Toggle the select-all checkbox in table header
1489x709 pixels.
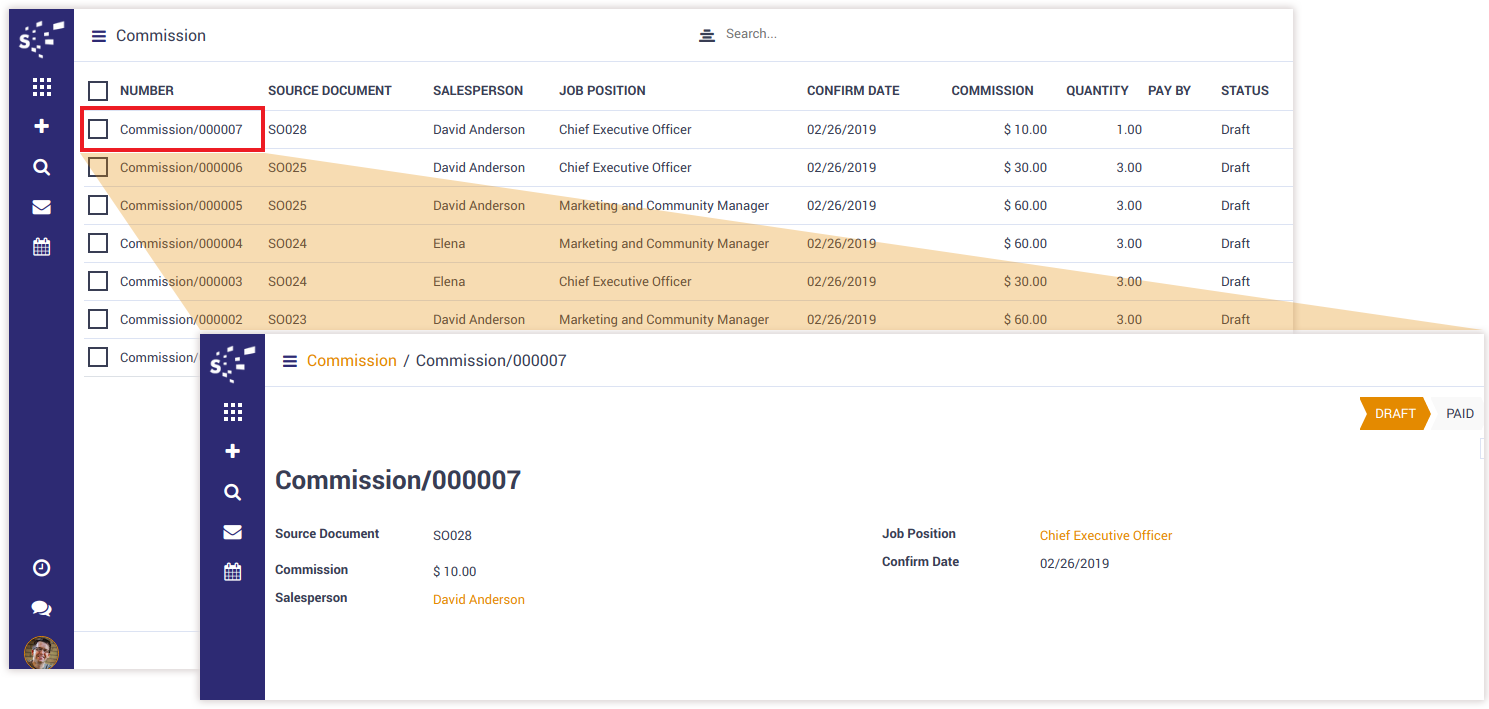(98, 91)
